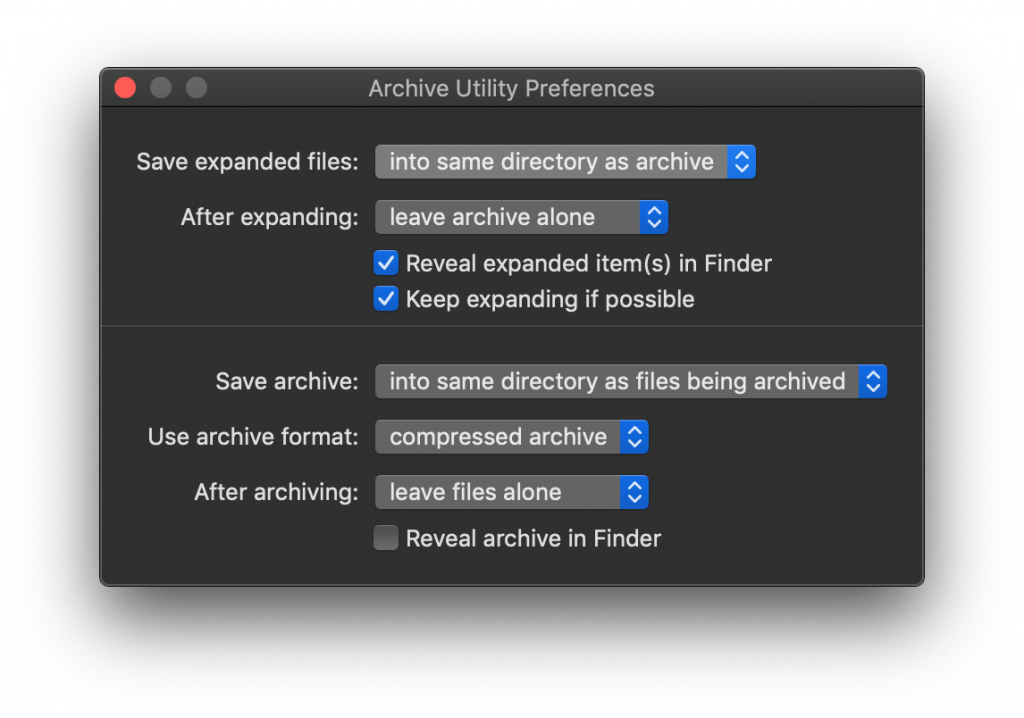Click the empty checkbox square near "Reveal archive in Finder"
Image resolution: width=1024 pixels, height=718 pixels.
pos(386,537)
